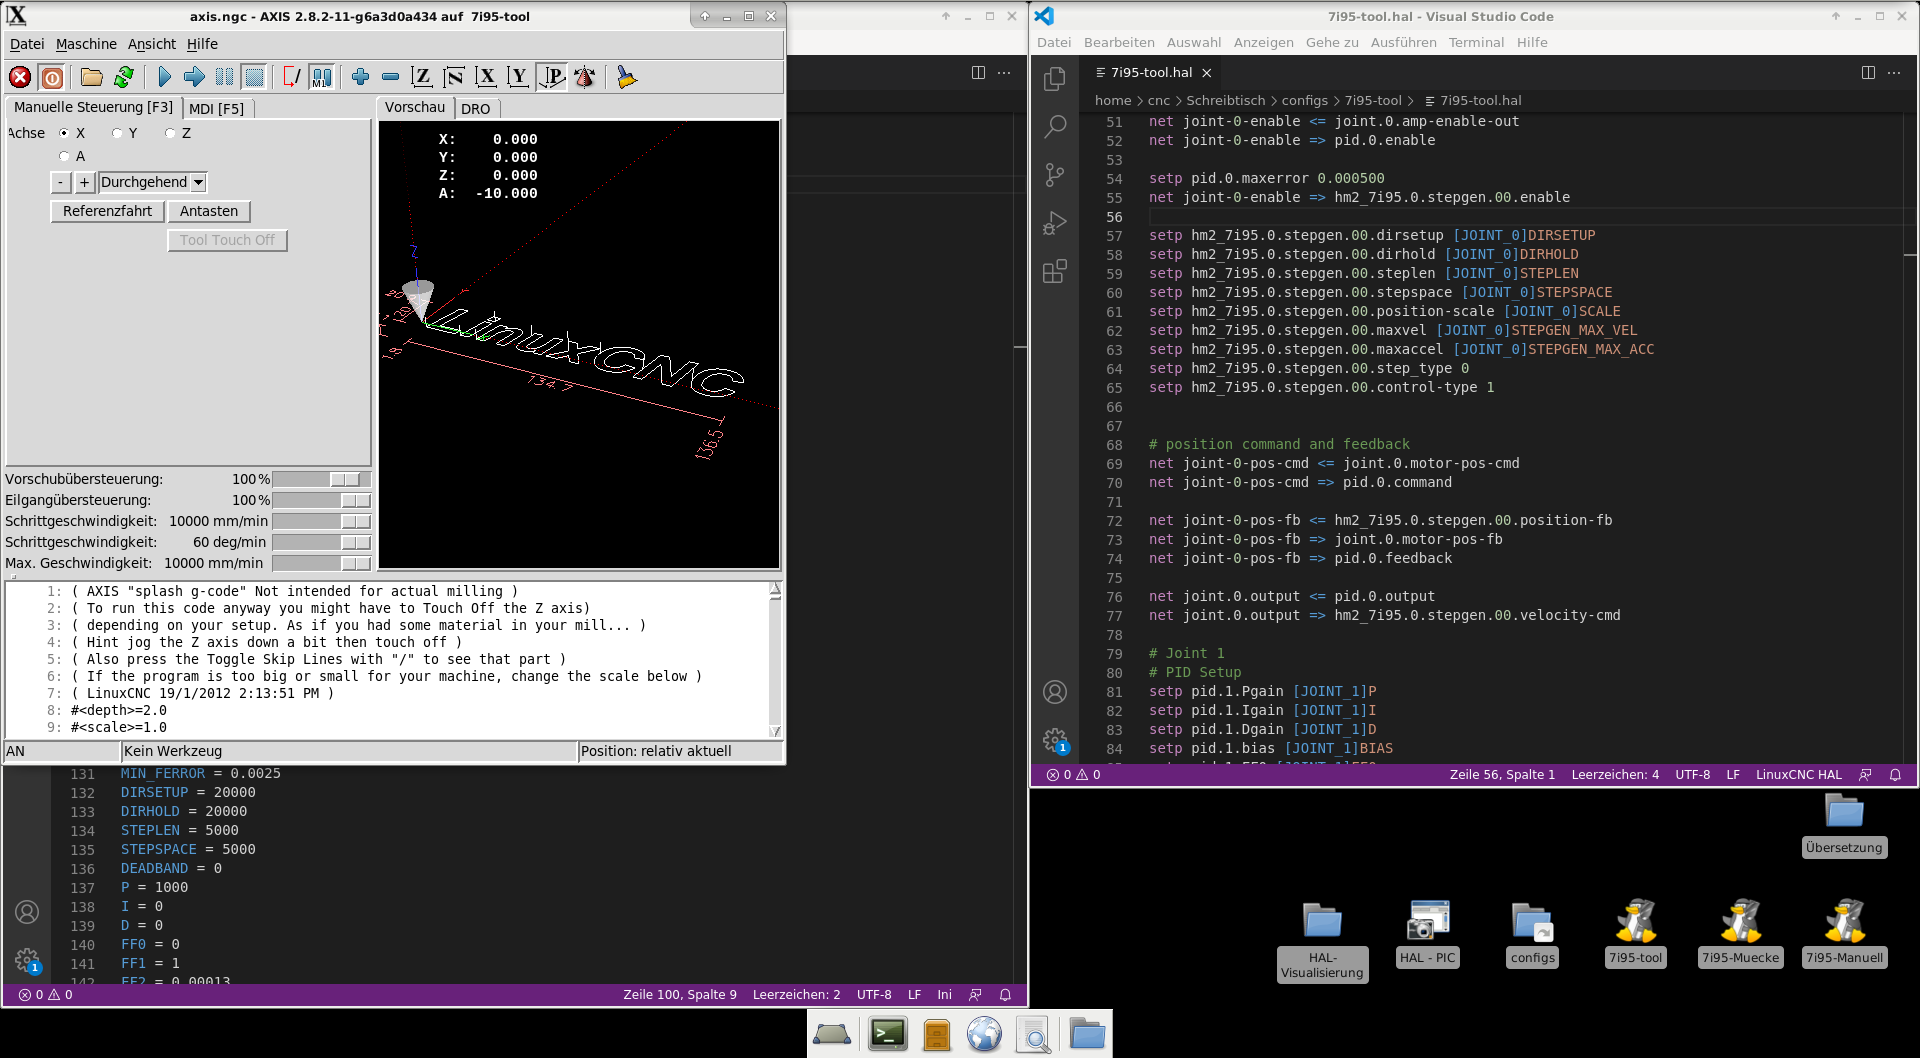
Task: Open a G-code file via folder icon
Action: 92,77
